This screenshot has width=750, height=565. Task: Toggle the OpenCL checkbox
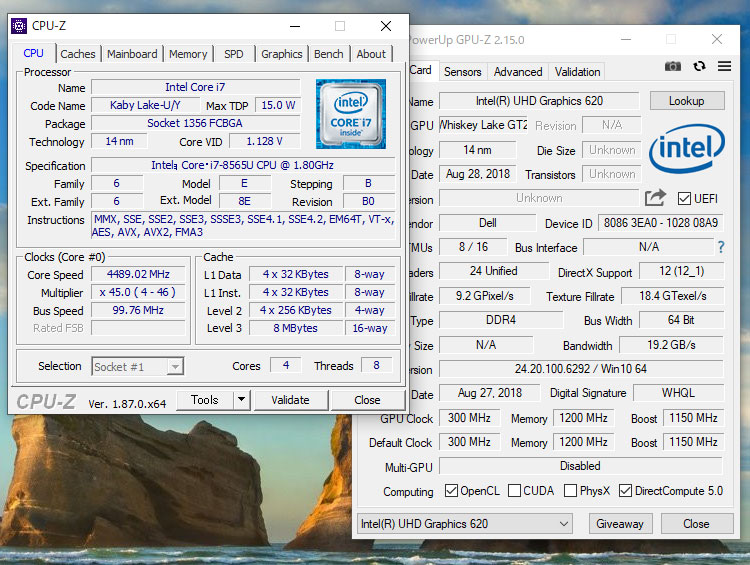451,490
